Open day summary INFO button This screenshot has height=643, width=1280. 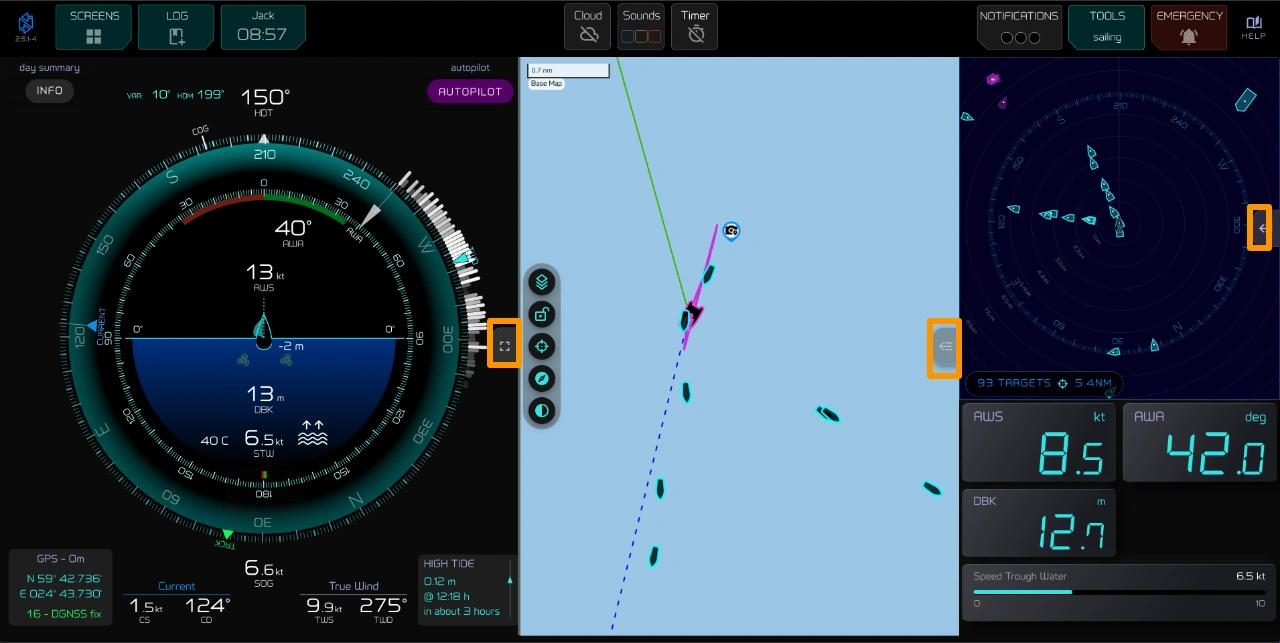pos(50,90)
